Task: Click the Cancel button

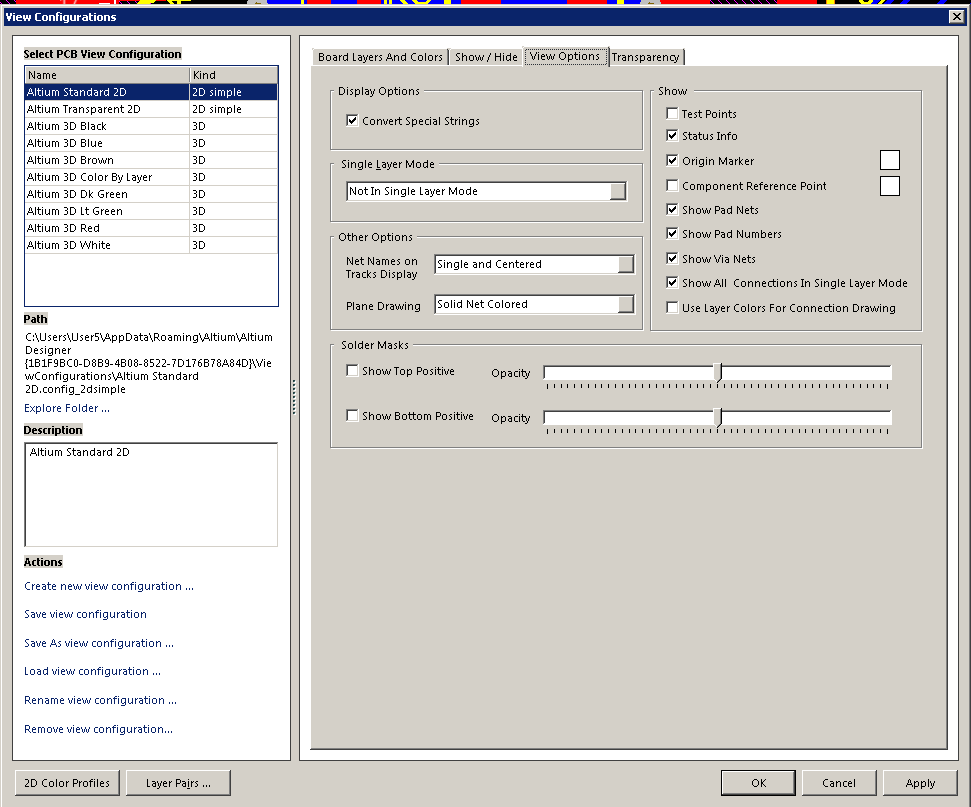Action: [x=839, y=783]
